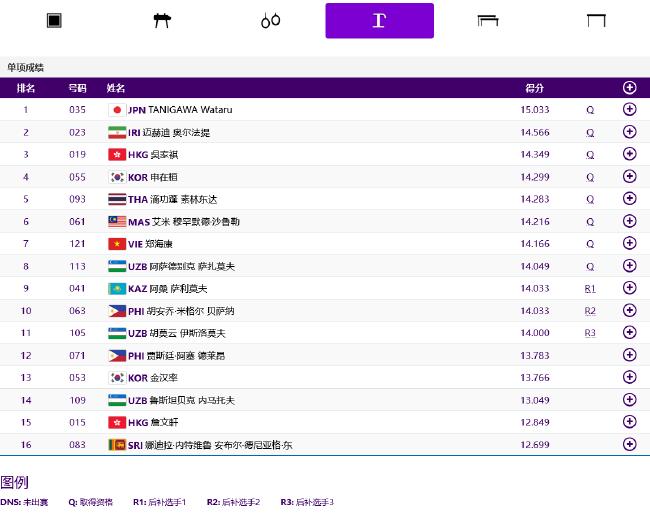This screenshot has height=516, width=650.
Task: Click the Iran flag icon
Action: [x=117, y=132]
